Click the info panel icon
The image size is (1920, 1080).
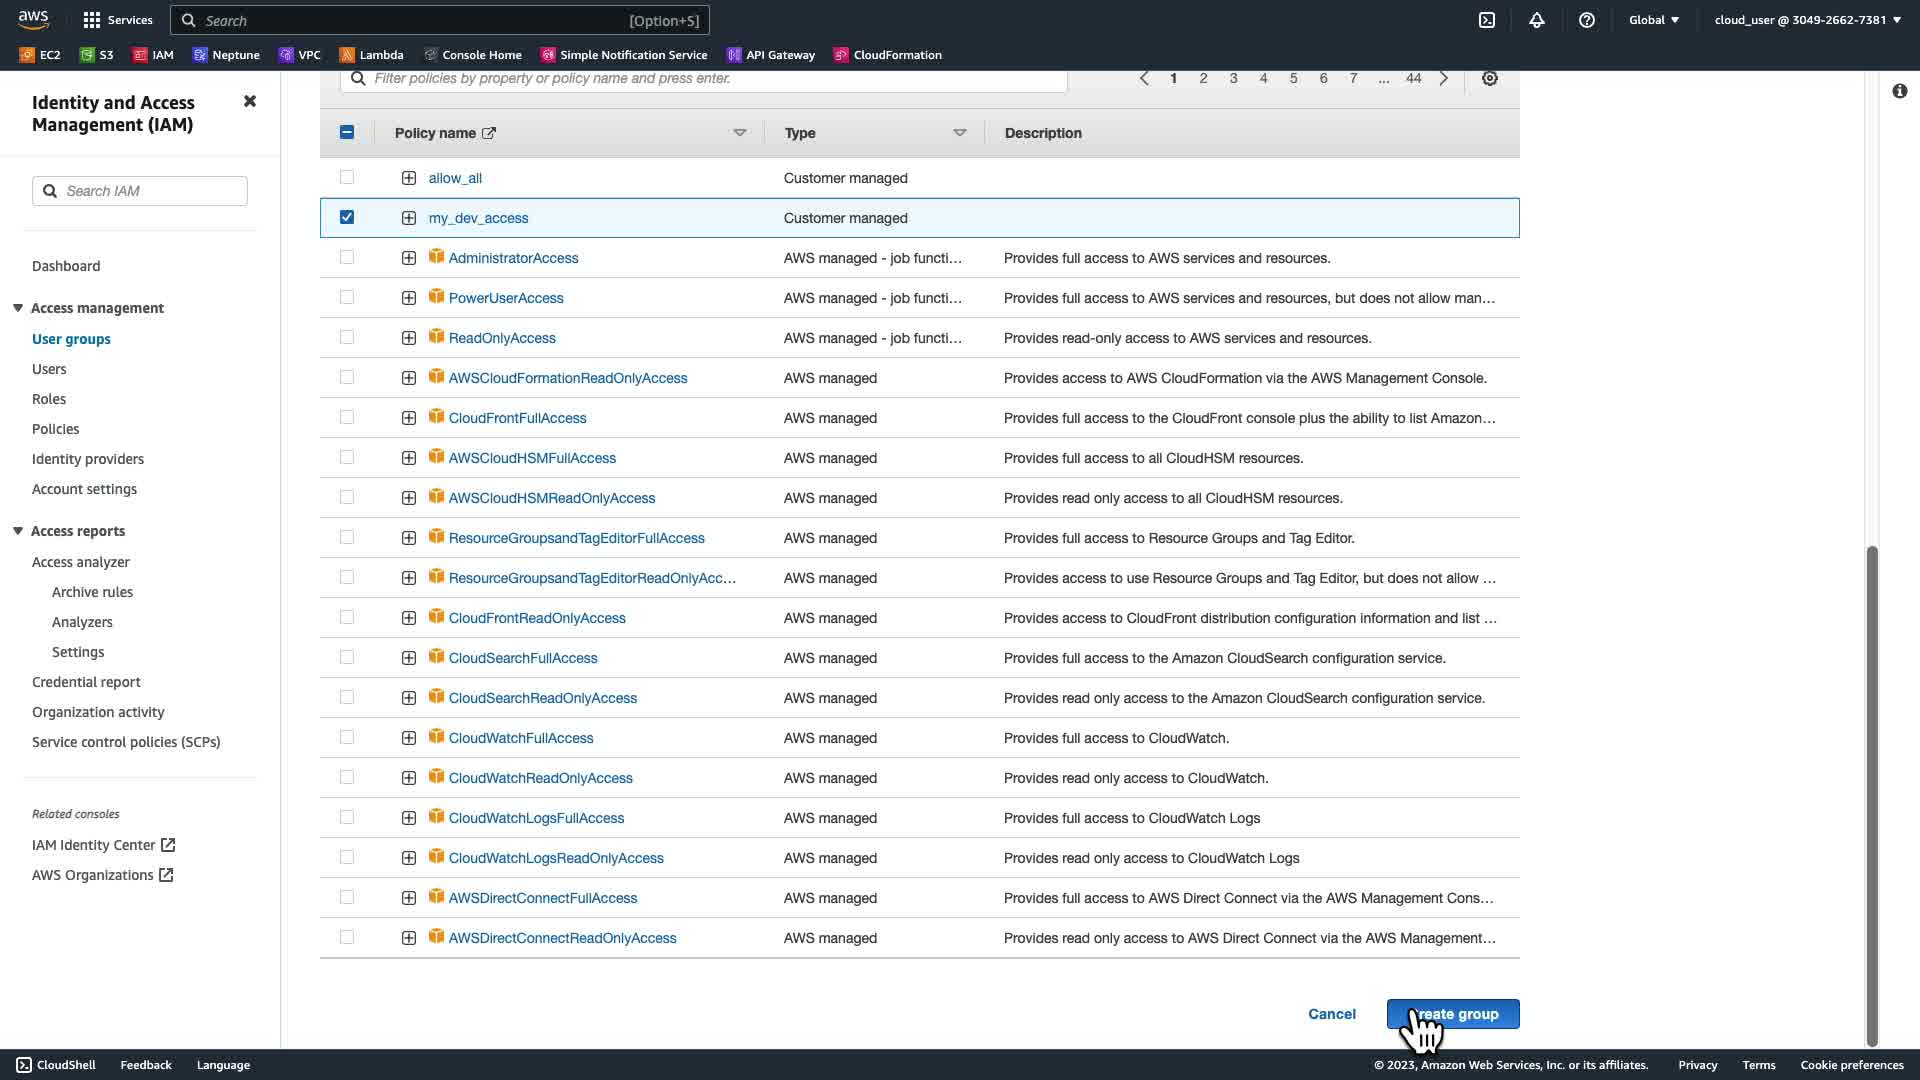point(1900,91)
